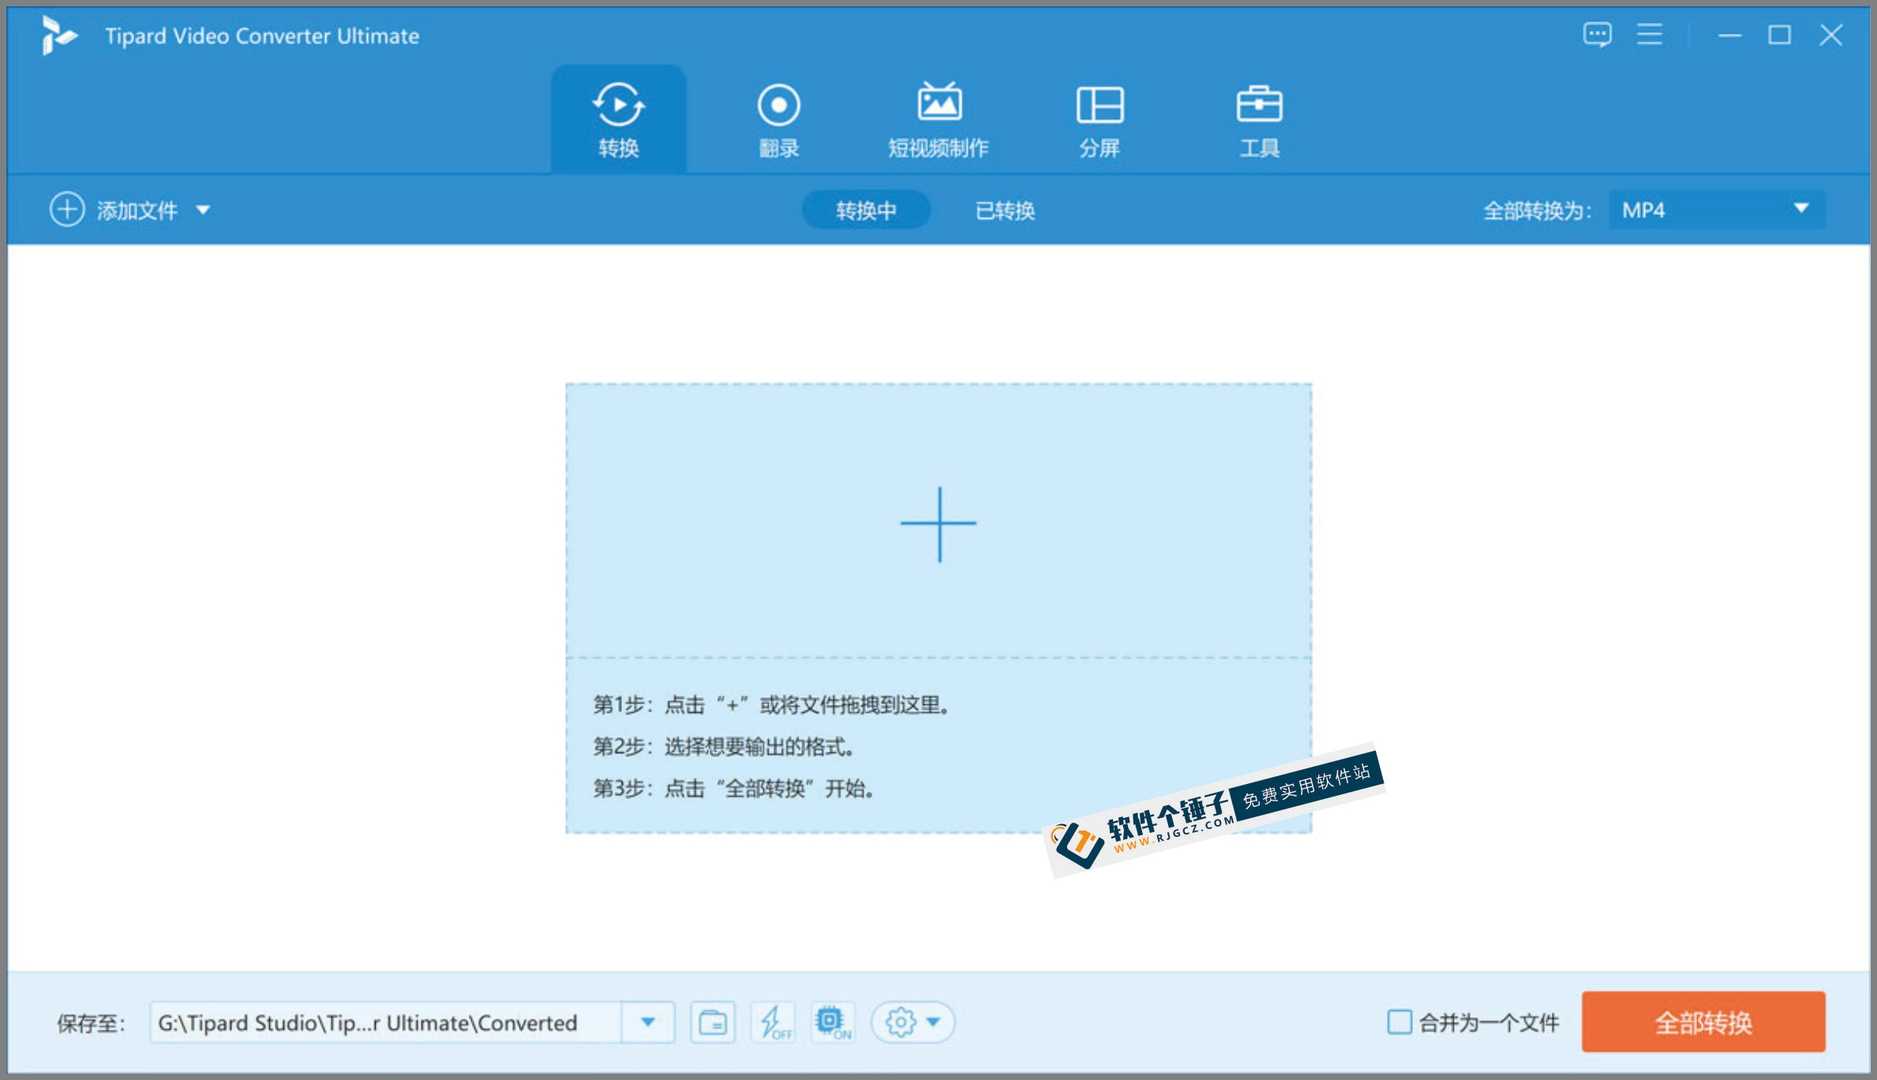The height and width of the screenshot is (1080, 1877).
Task: Show the 转换中 list
Action: [866, 210]
